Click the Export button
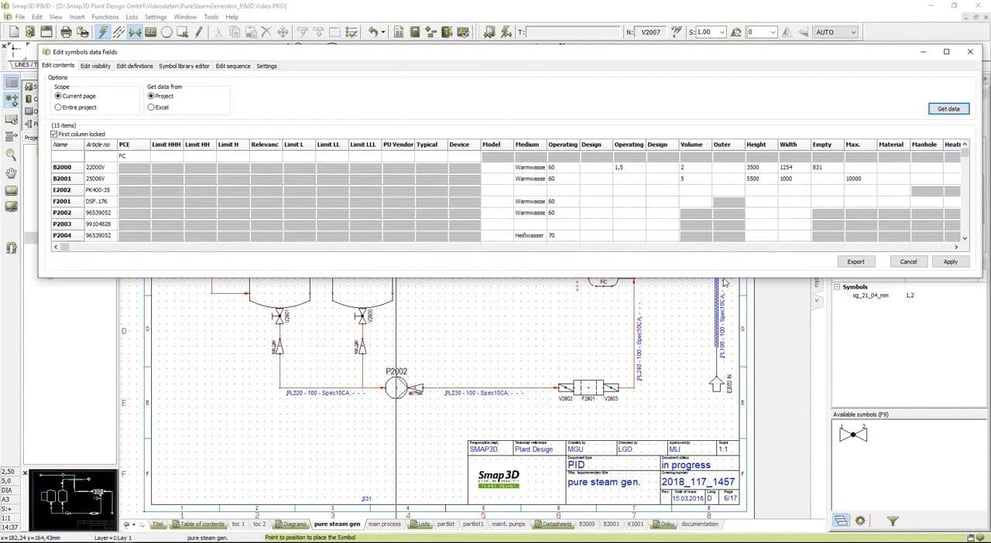This screenshot has width=991, height=543. pos(856,262)
